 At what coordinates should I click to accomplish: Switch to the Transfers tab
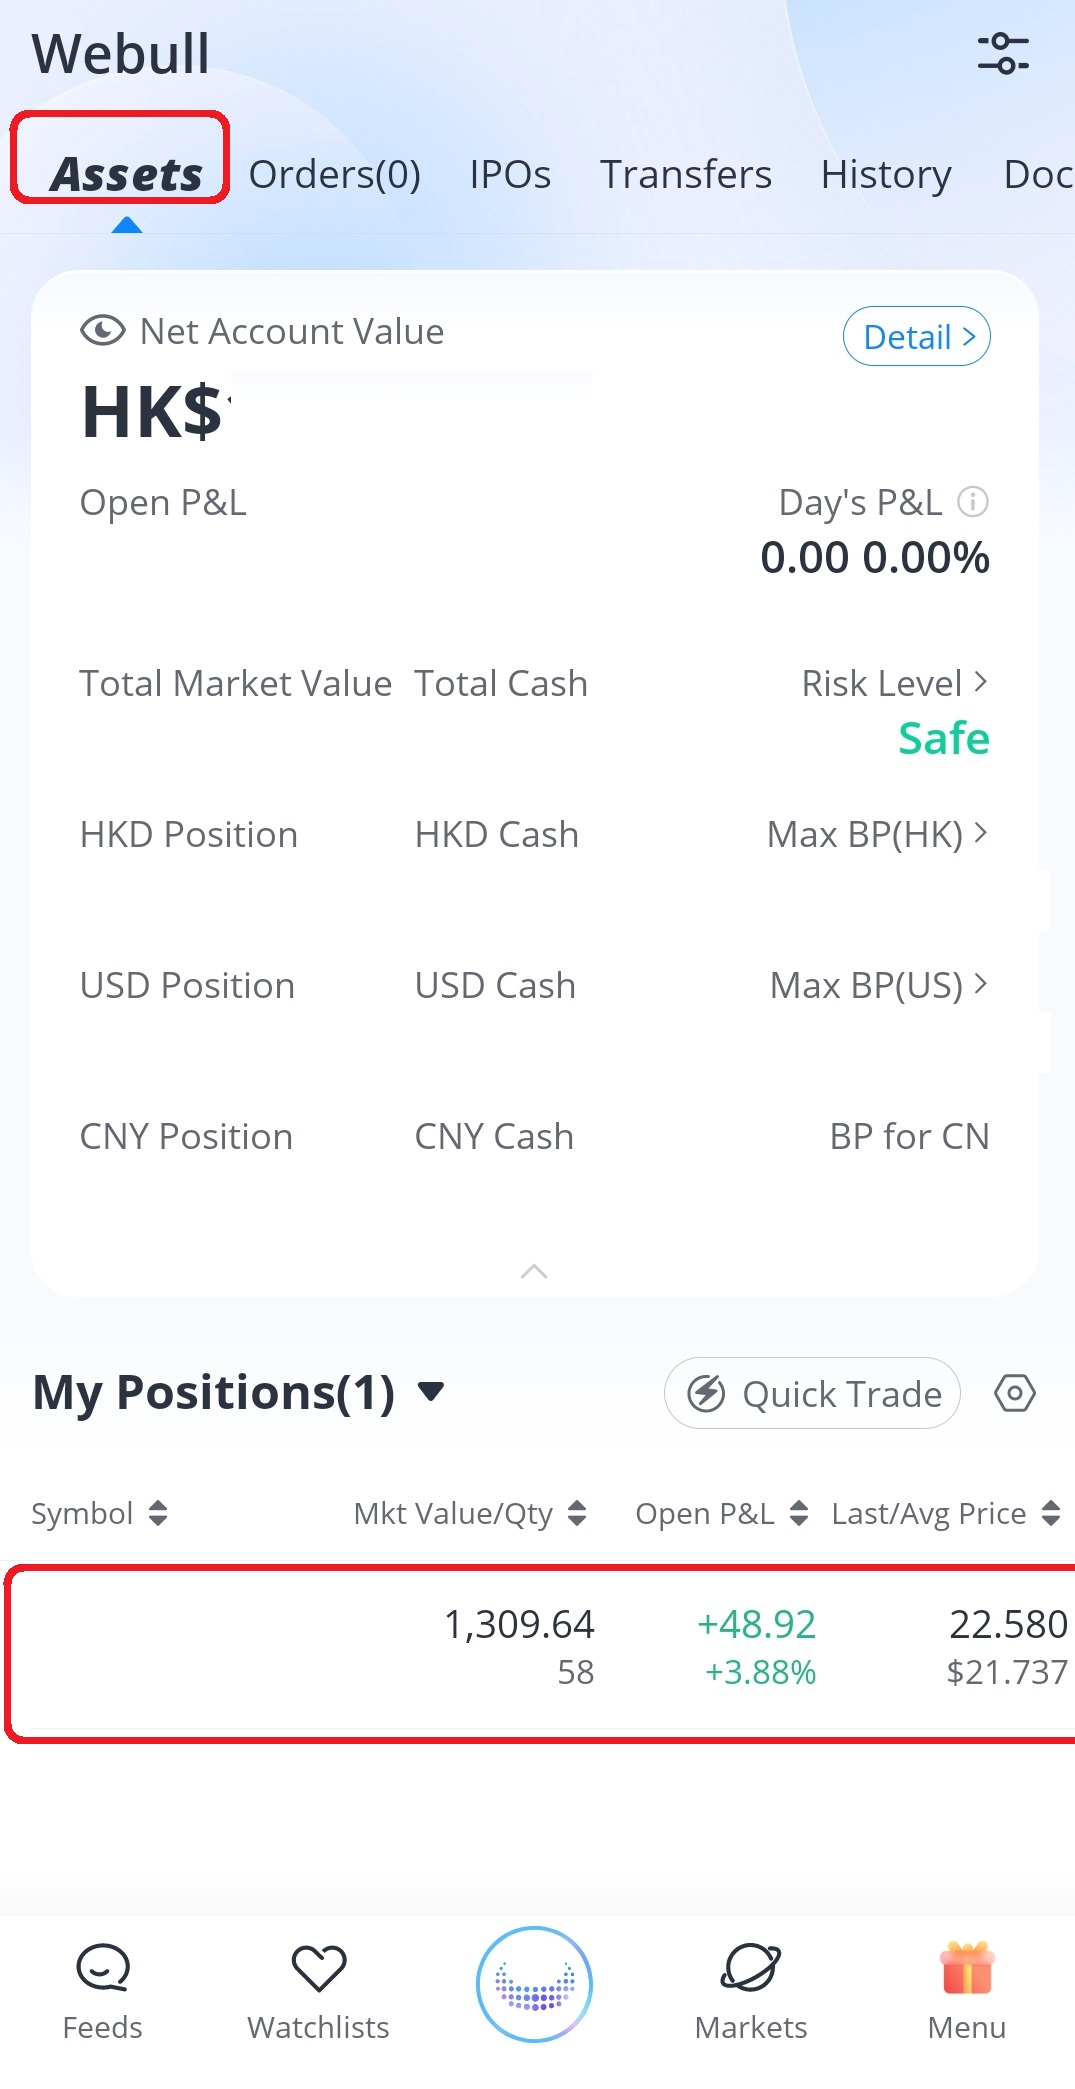tap(686, 174)
